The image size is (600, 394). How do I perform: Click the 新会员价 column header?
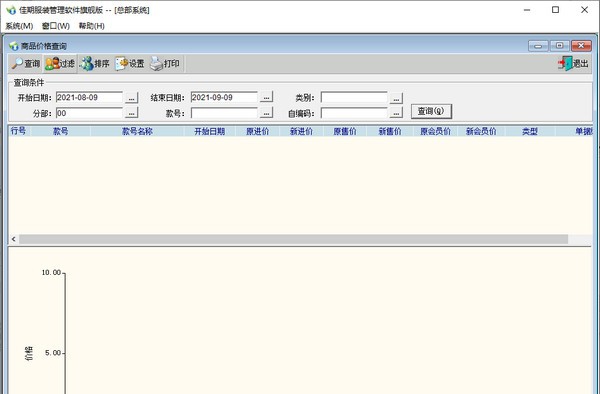pos(481,131)
